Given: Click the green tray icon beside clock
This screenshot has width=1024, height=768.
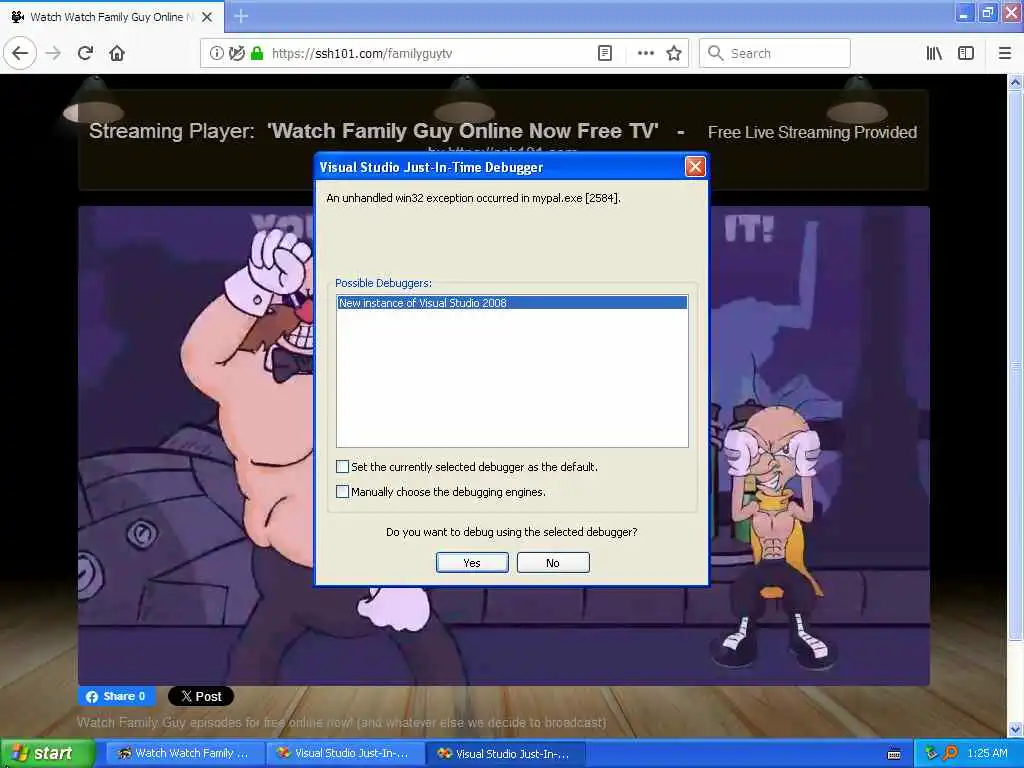Looking at the screenshot, I should [931, 754].
